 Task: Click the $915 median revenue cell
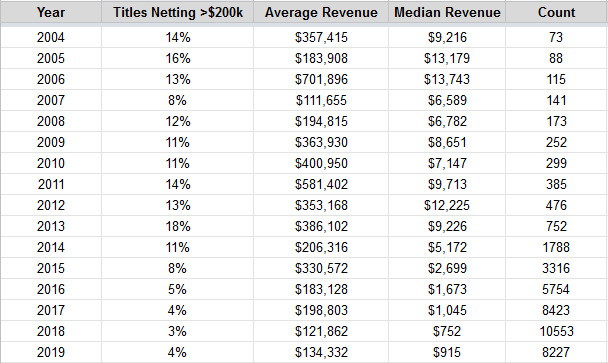pos(447,352)
